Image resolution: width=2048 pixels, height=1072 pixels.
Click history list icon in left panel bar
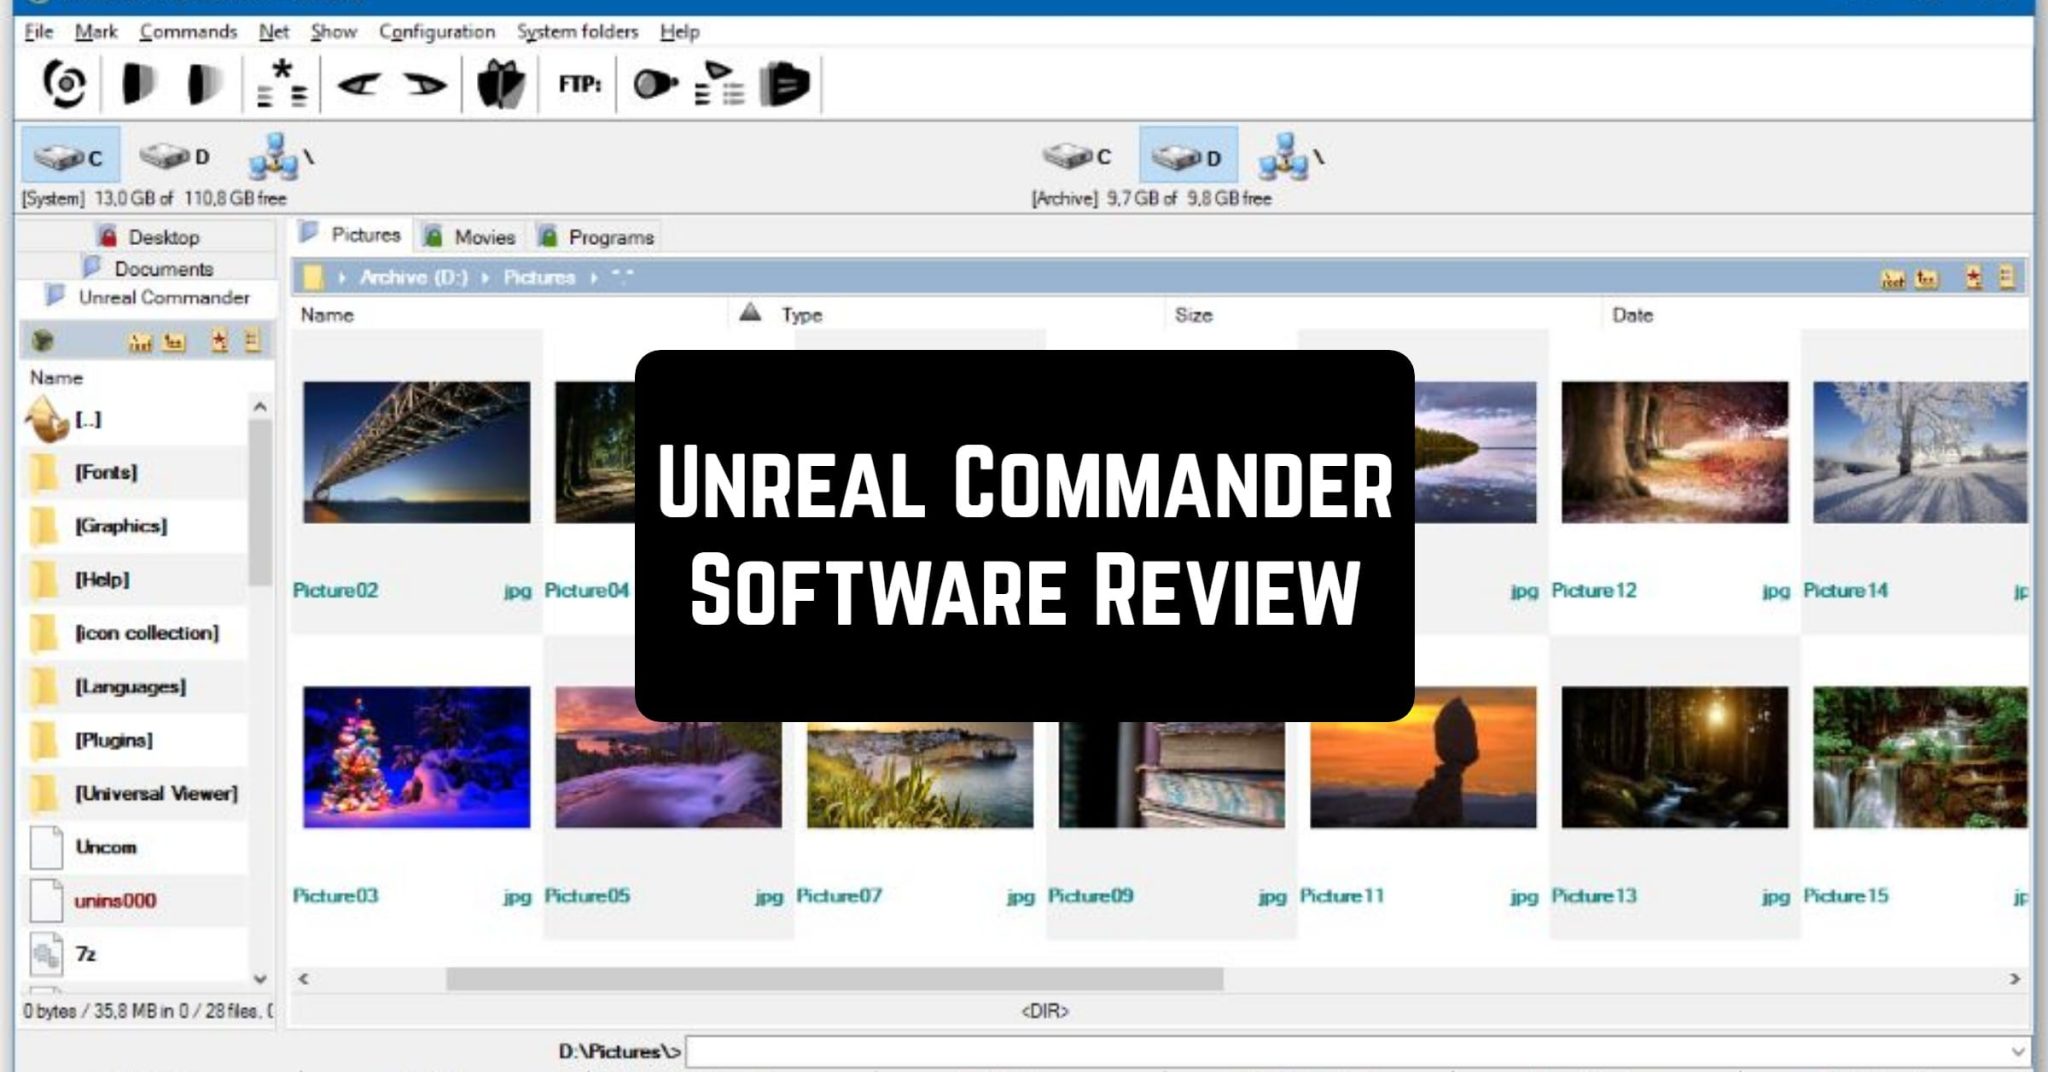coord(252,341)
